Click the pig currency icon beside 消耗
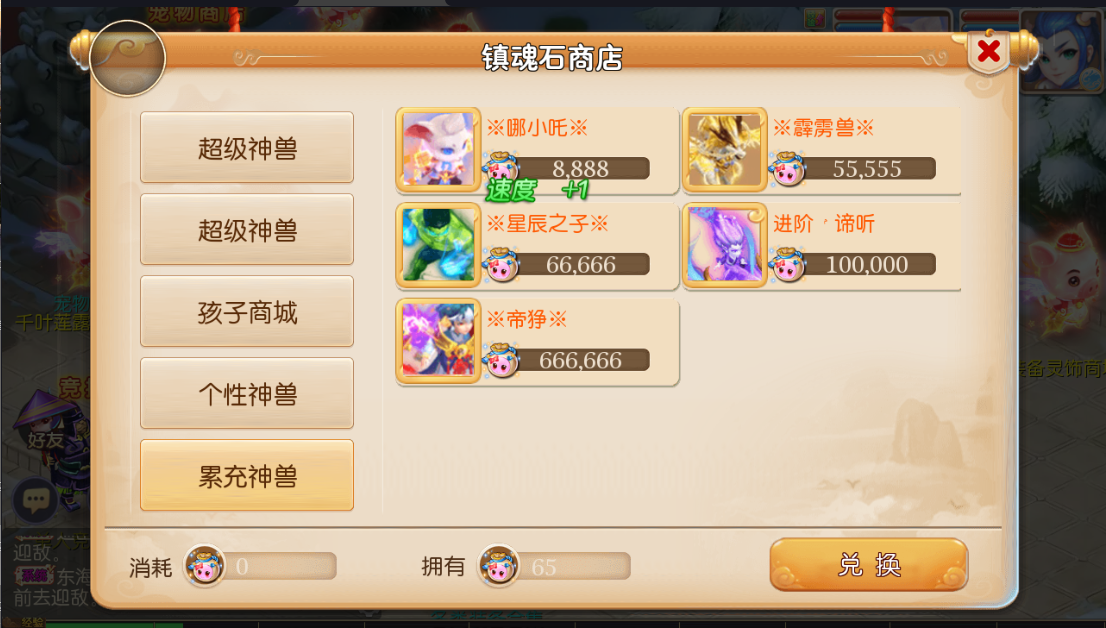Viewport: 1106px width, 628px height. tap(205, 566)
